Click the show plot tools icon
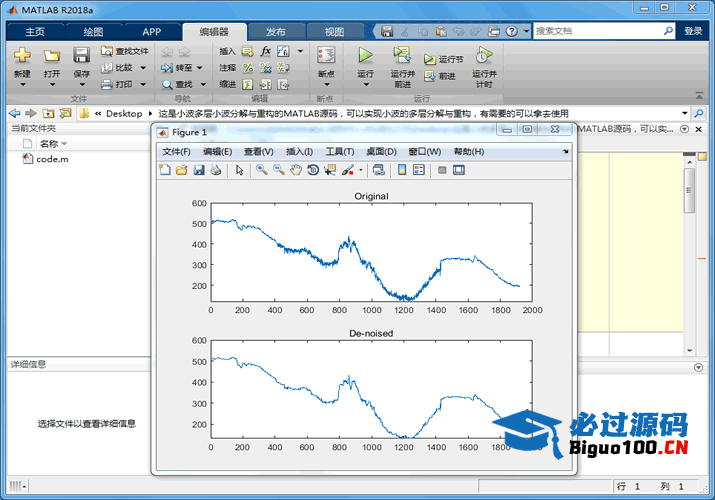715x500 pixels. (459, 170)
